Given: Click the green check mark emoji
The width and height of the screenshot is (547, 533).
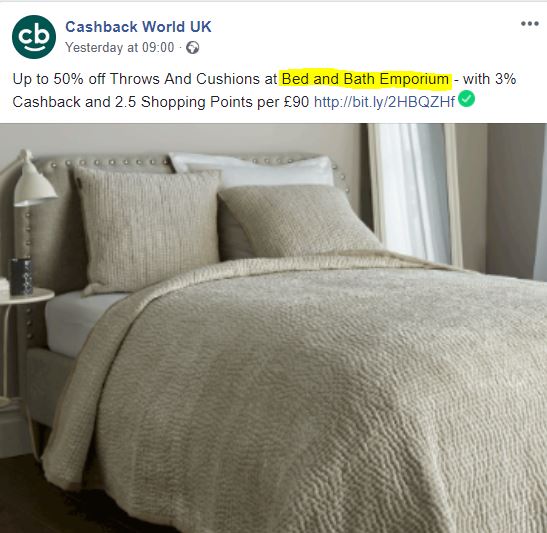Looking at the screenshot, I should click(466, 99).
